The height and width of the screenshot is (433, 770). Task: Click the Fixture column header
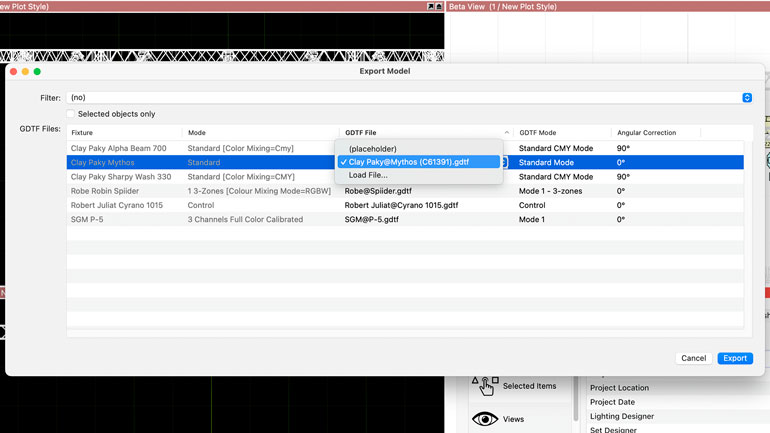[82, 133]
